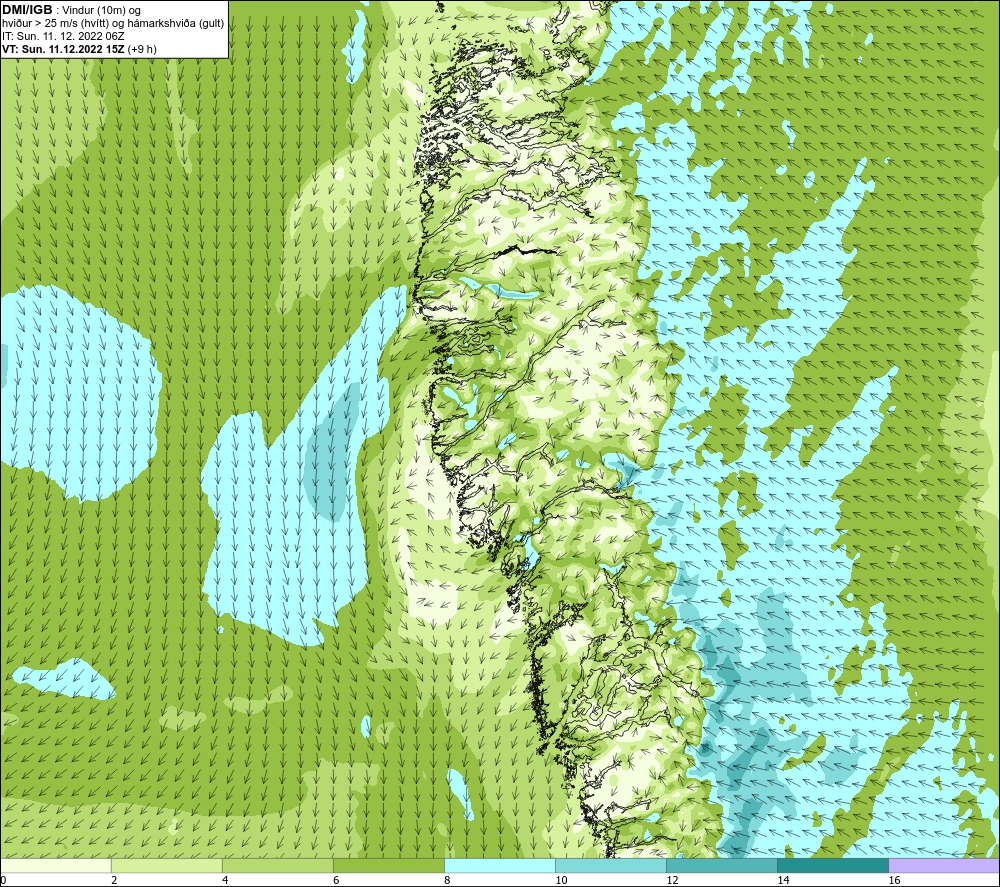The height and width of the screenshot is (887, 1000).
Task: Click the "DMI/IGB" title text
Action: [27, 10]
